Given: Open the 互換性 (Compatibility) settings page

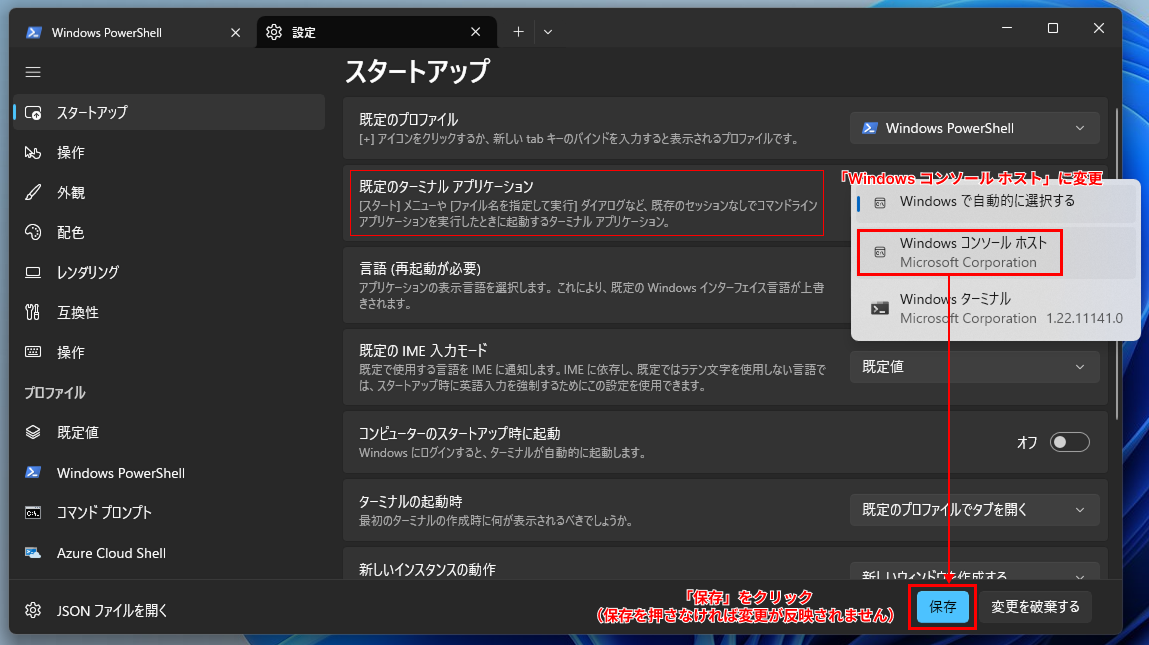Looking at the screenshot, I should [x=77, y=312].
